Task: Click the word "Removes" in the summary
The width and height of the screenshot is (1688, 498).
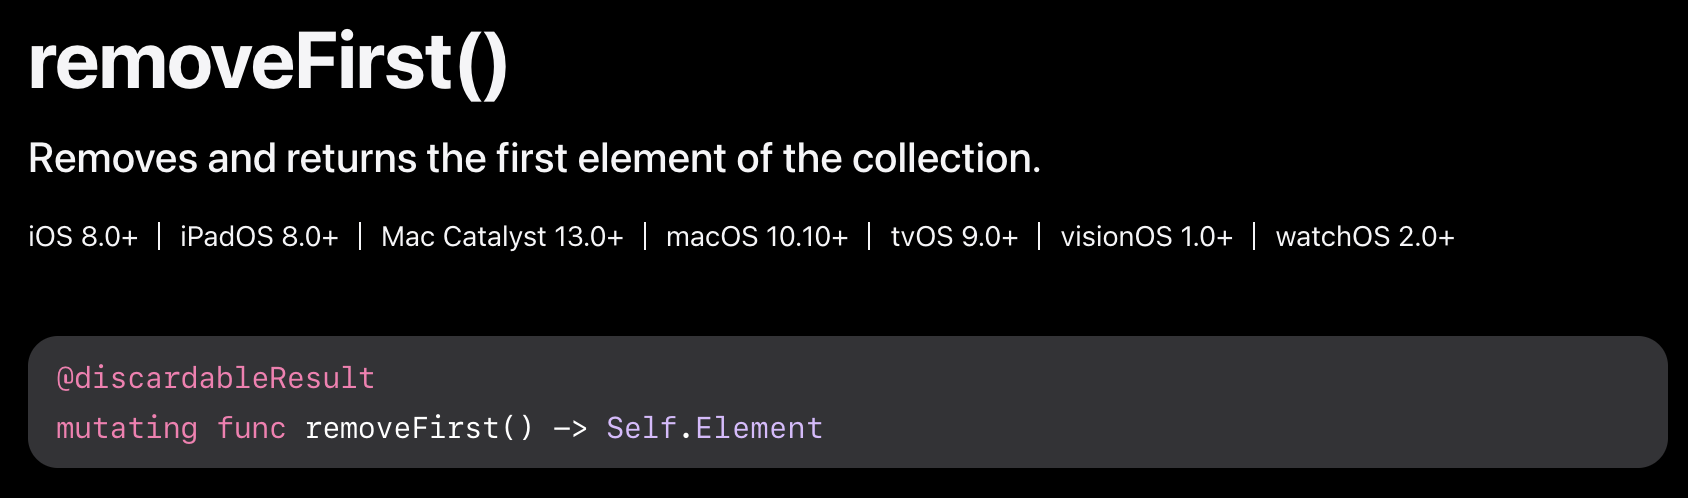Action: tap(113, 158)
